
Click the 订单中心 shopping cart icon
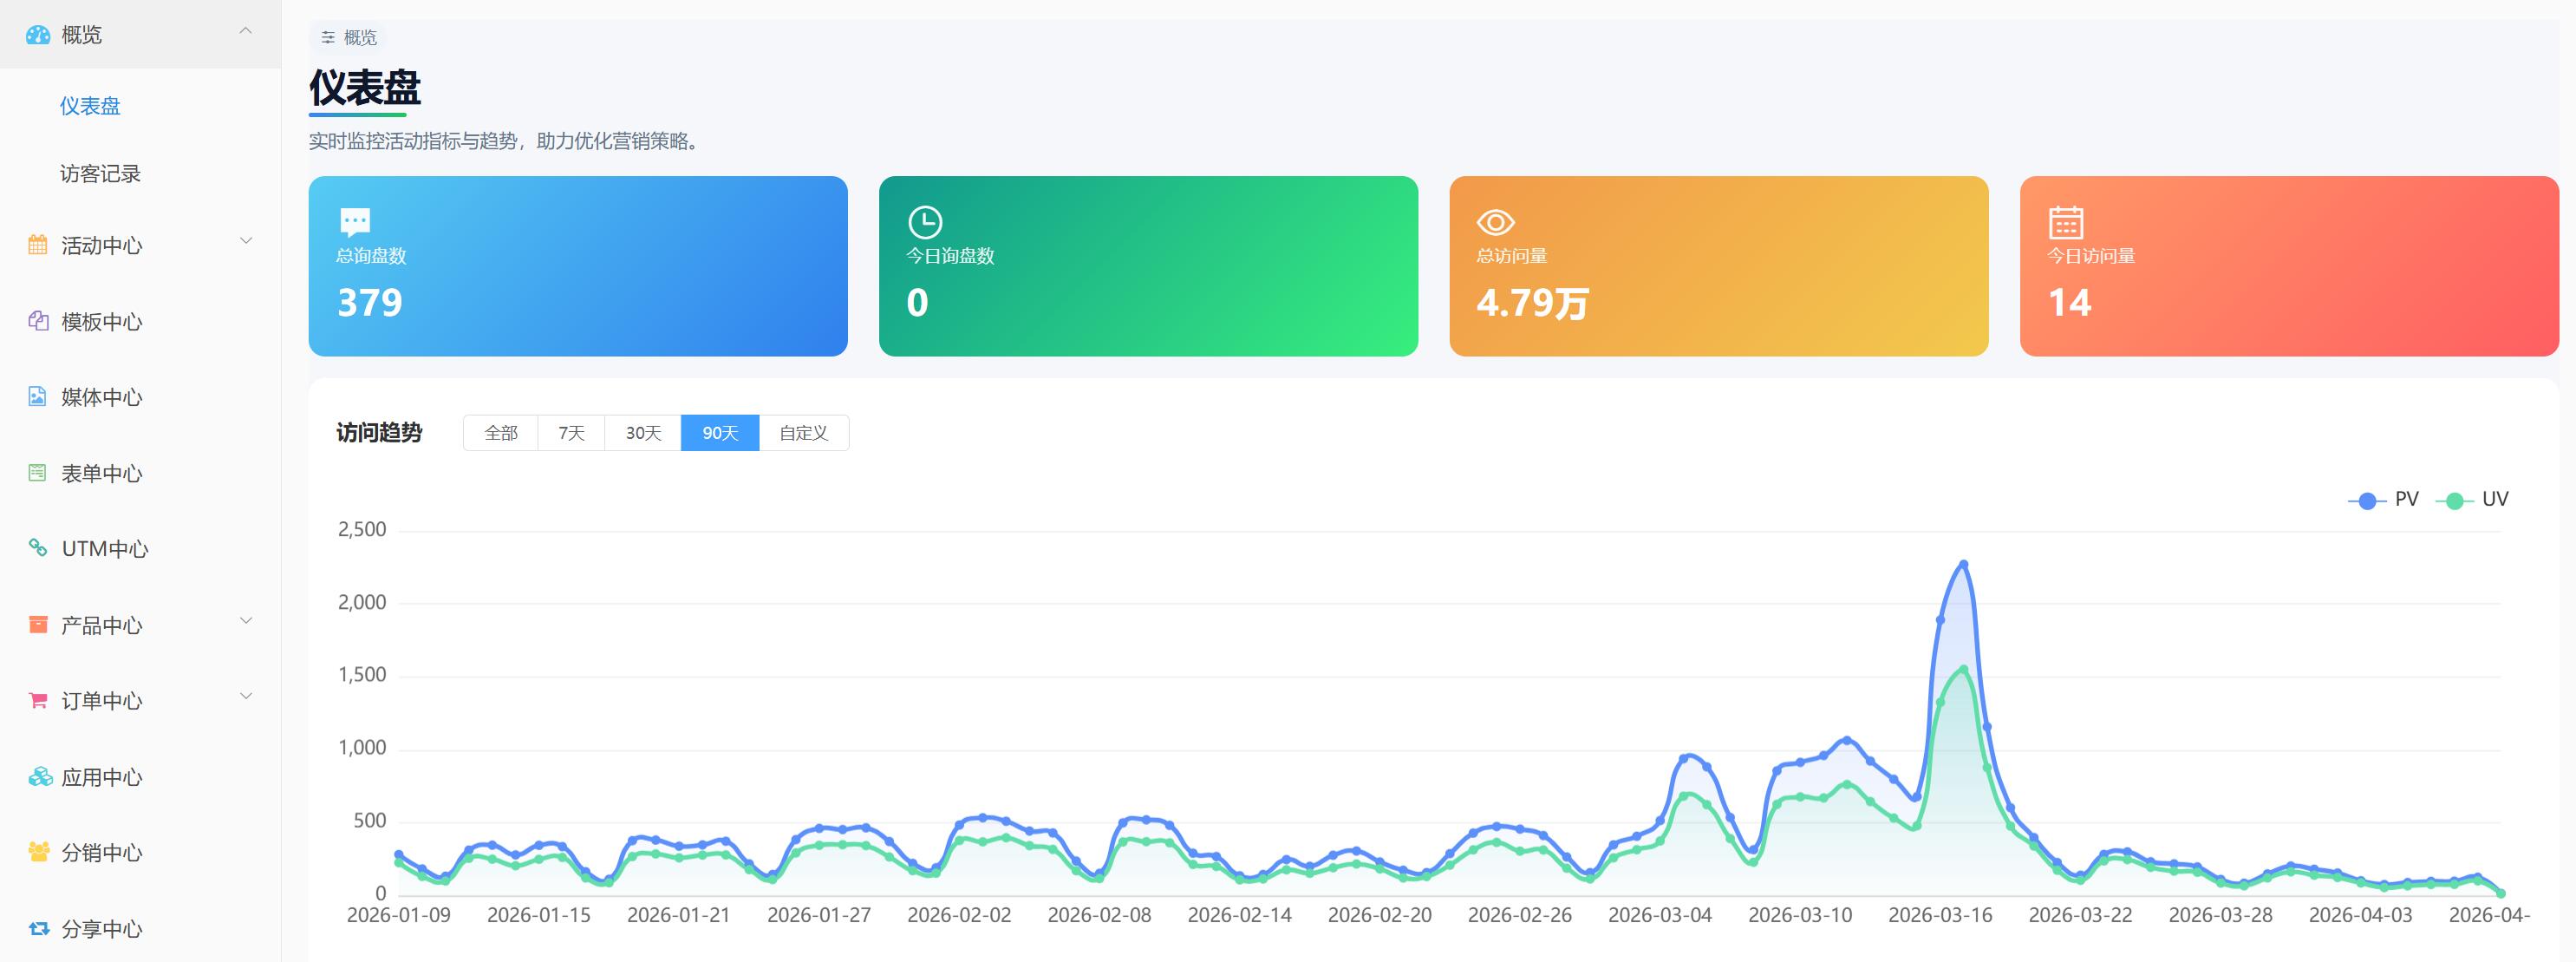38,700
